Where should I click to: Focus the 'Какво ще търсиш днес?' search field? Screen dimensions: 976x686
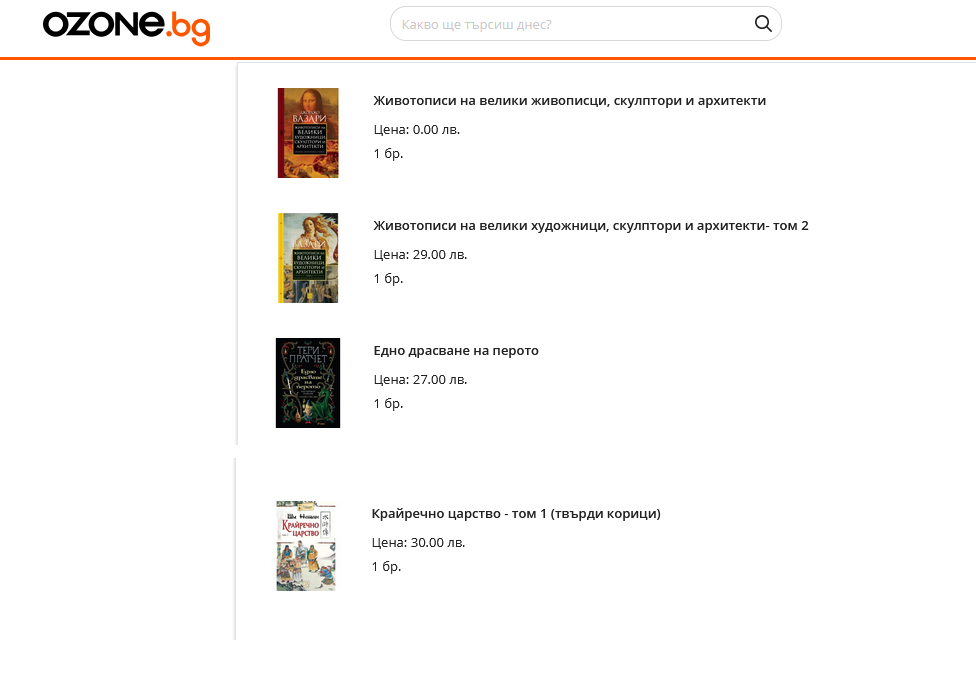coord(586,24)
